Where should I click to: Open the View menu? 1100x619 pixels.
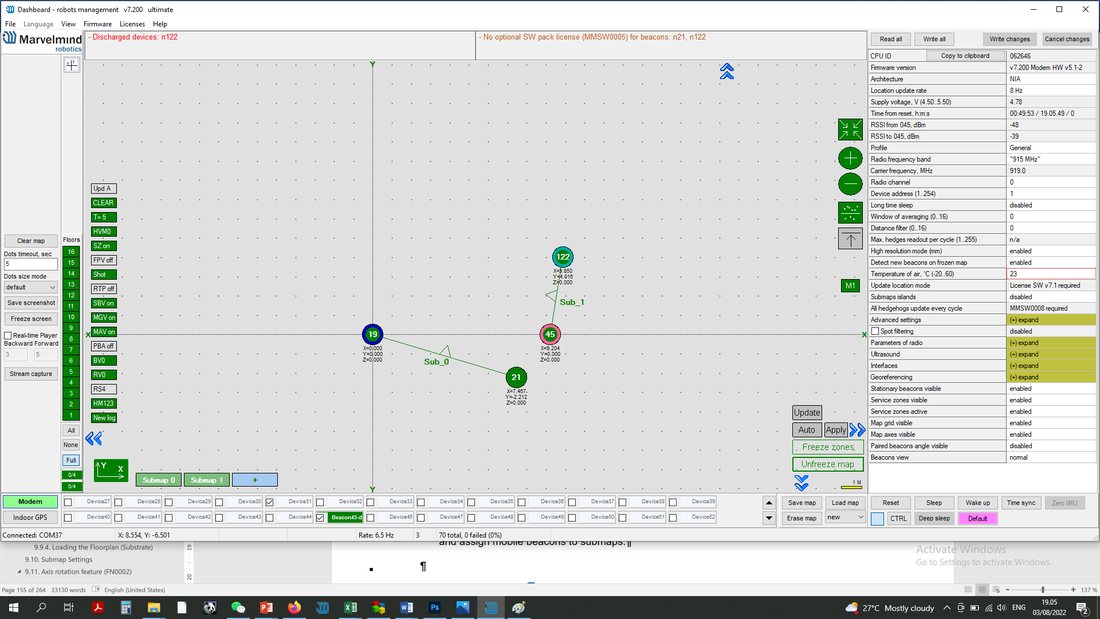(68, 24)
